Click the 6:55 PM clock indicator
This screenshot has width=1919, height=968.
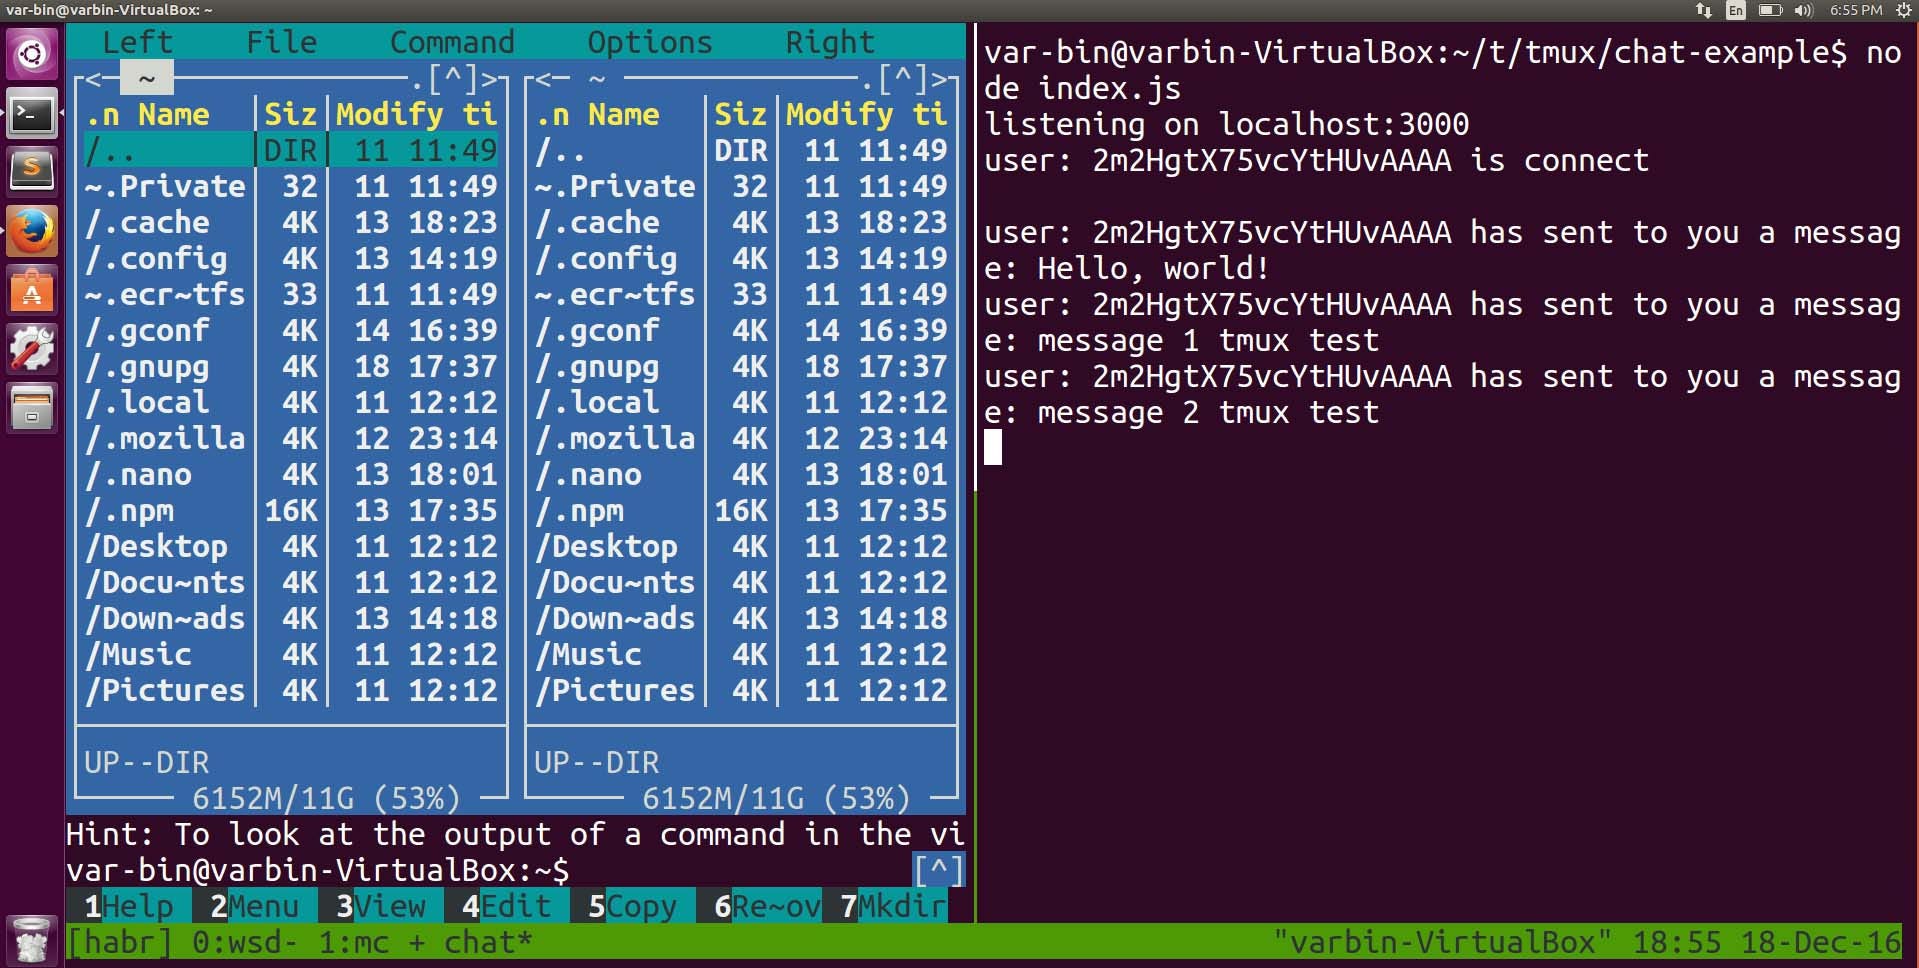pos(1856,10)
